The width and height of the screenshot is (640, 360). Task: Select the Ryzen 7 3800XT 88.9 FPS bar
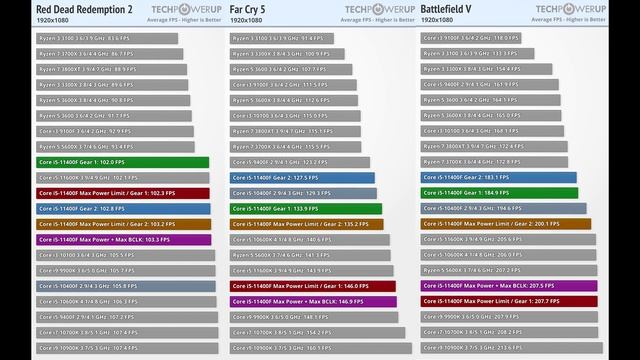(x=111, y=69)
